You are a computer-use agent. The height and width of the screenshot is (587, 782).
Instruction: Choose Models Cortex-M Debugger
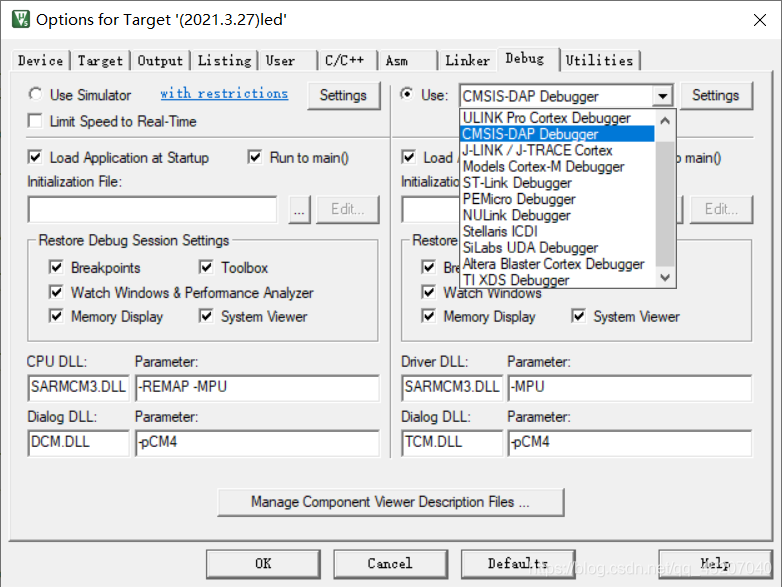tap(557, 167)
